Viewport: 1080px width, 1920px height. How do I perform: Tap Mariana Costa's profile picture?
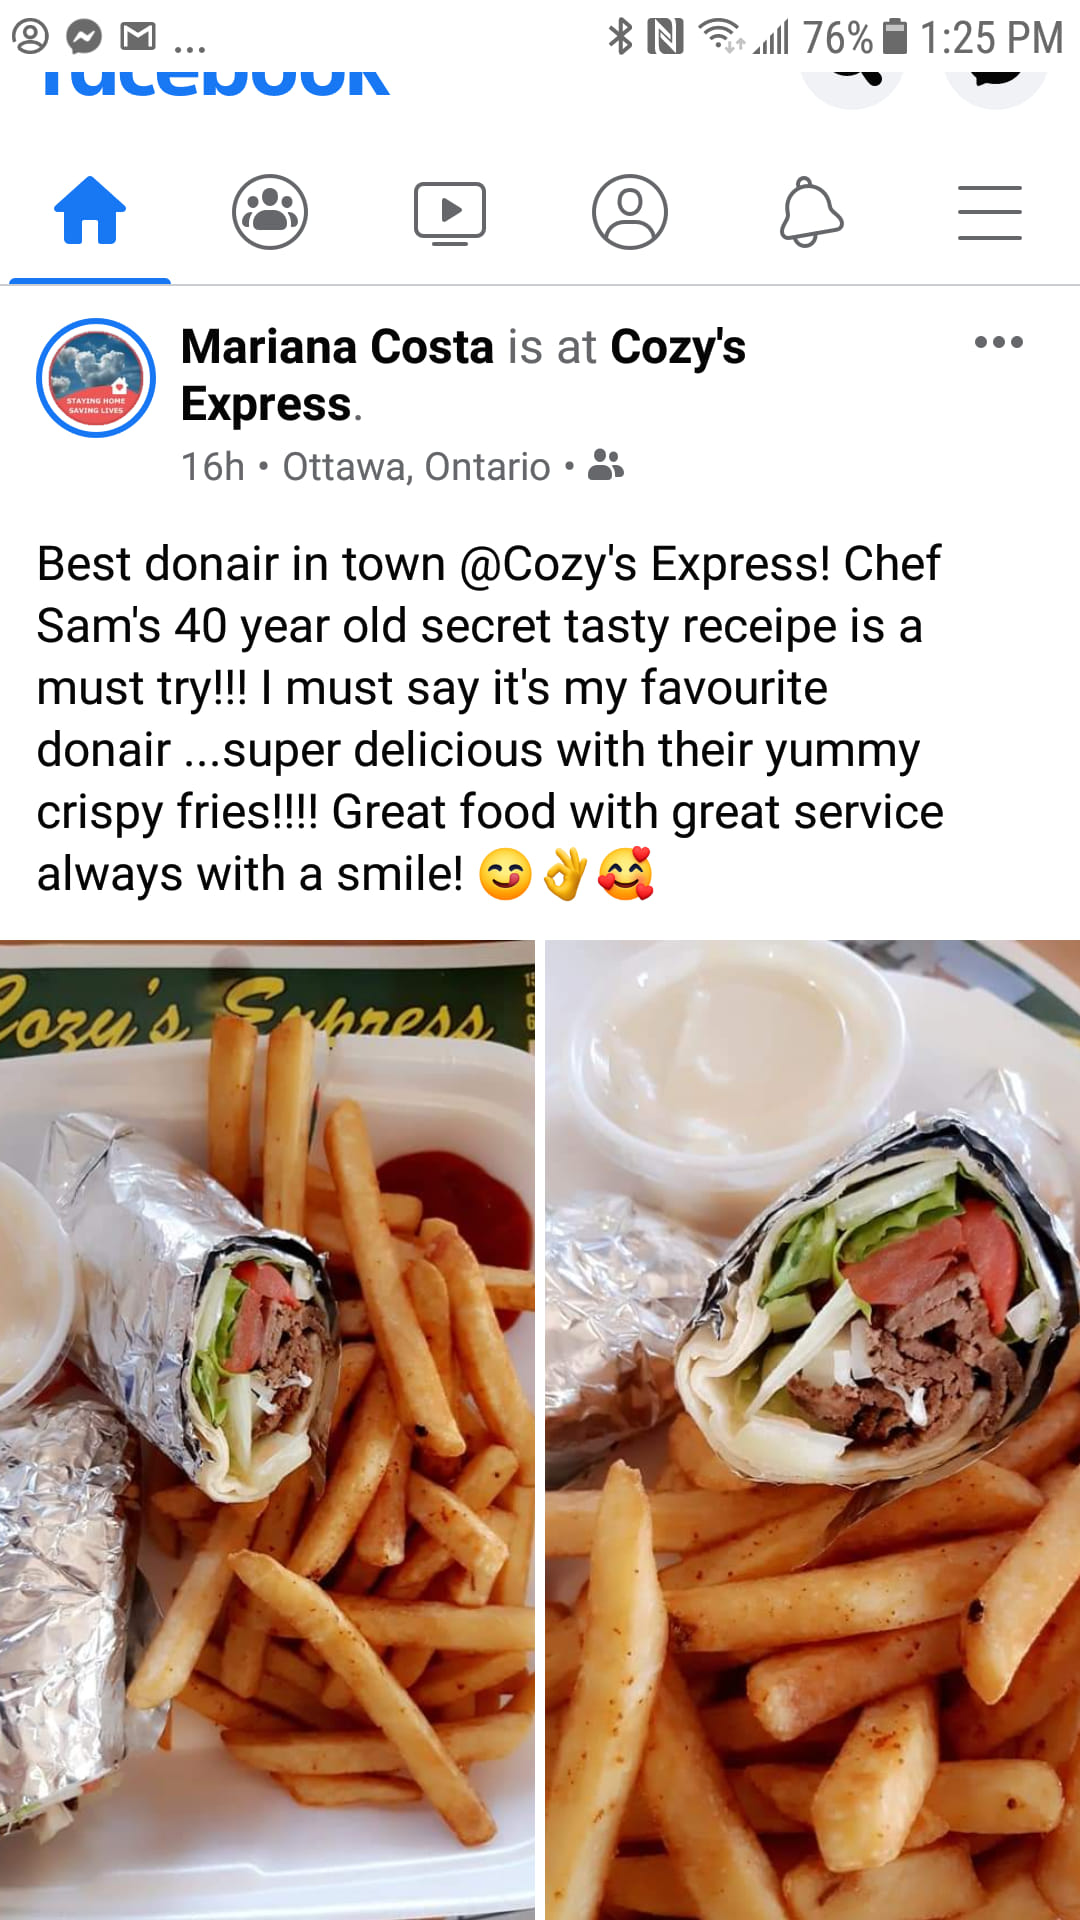click(96, 378)
